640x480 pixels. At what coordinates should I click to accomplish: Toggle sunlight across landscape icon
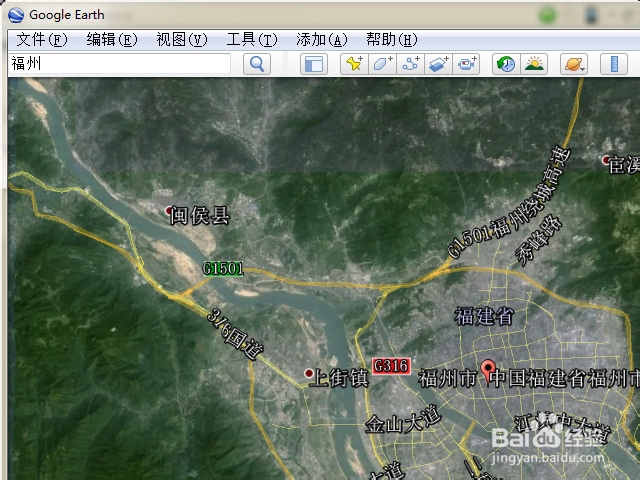534,64
